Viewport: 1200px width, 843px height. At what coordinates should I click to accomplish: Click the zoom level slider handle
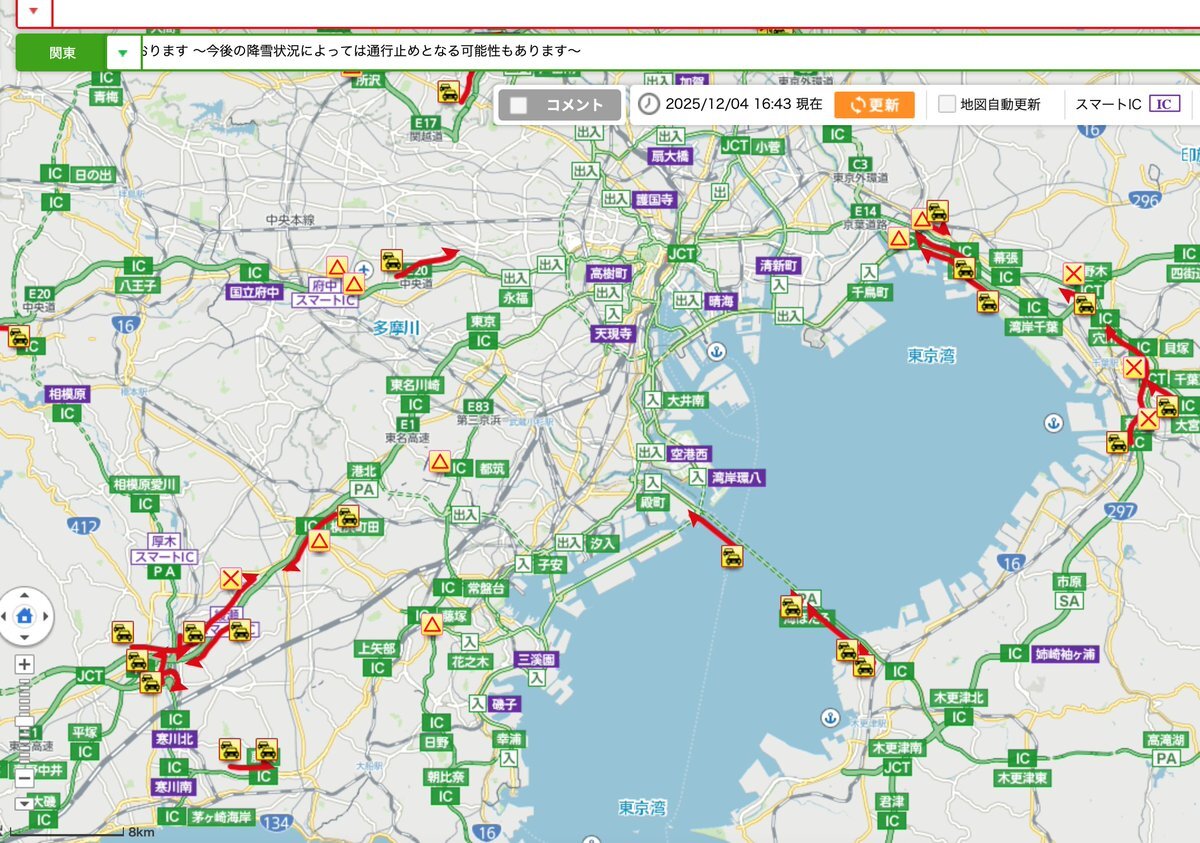click(x=25, y=721)
